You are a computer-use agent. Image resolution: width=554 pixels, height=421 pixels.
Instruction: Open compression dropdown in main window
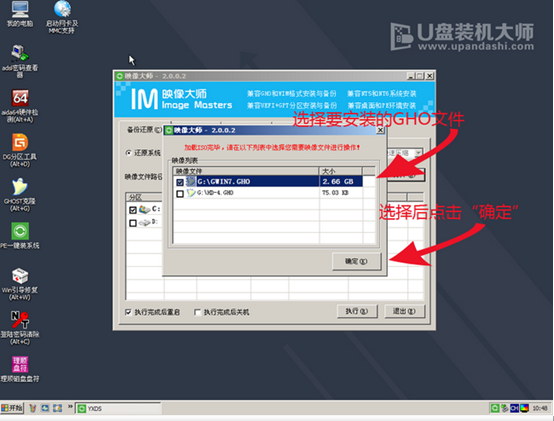(x=418, y=153)
